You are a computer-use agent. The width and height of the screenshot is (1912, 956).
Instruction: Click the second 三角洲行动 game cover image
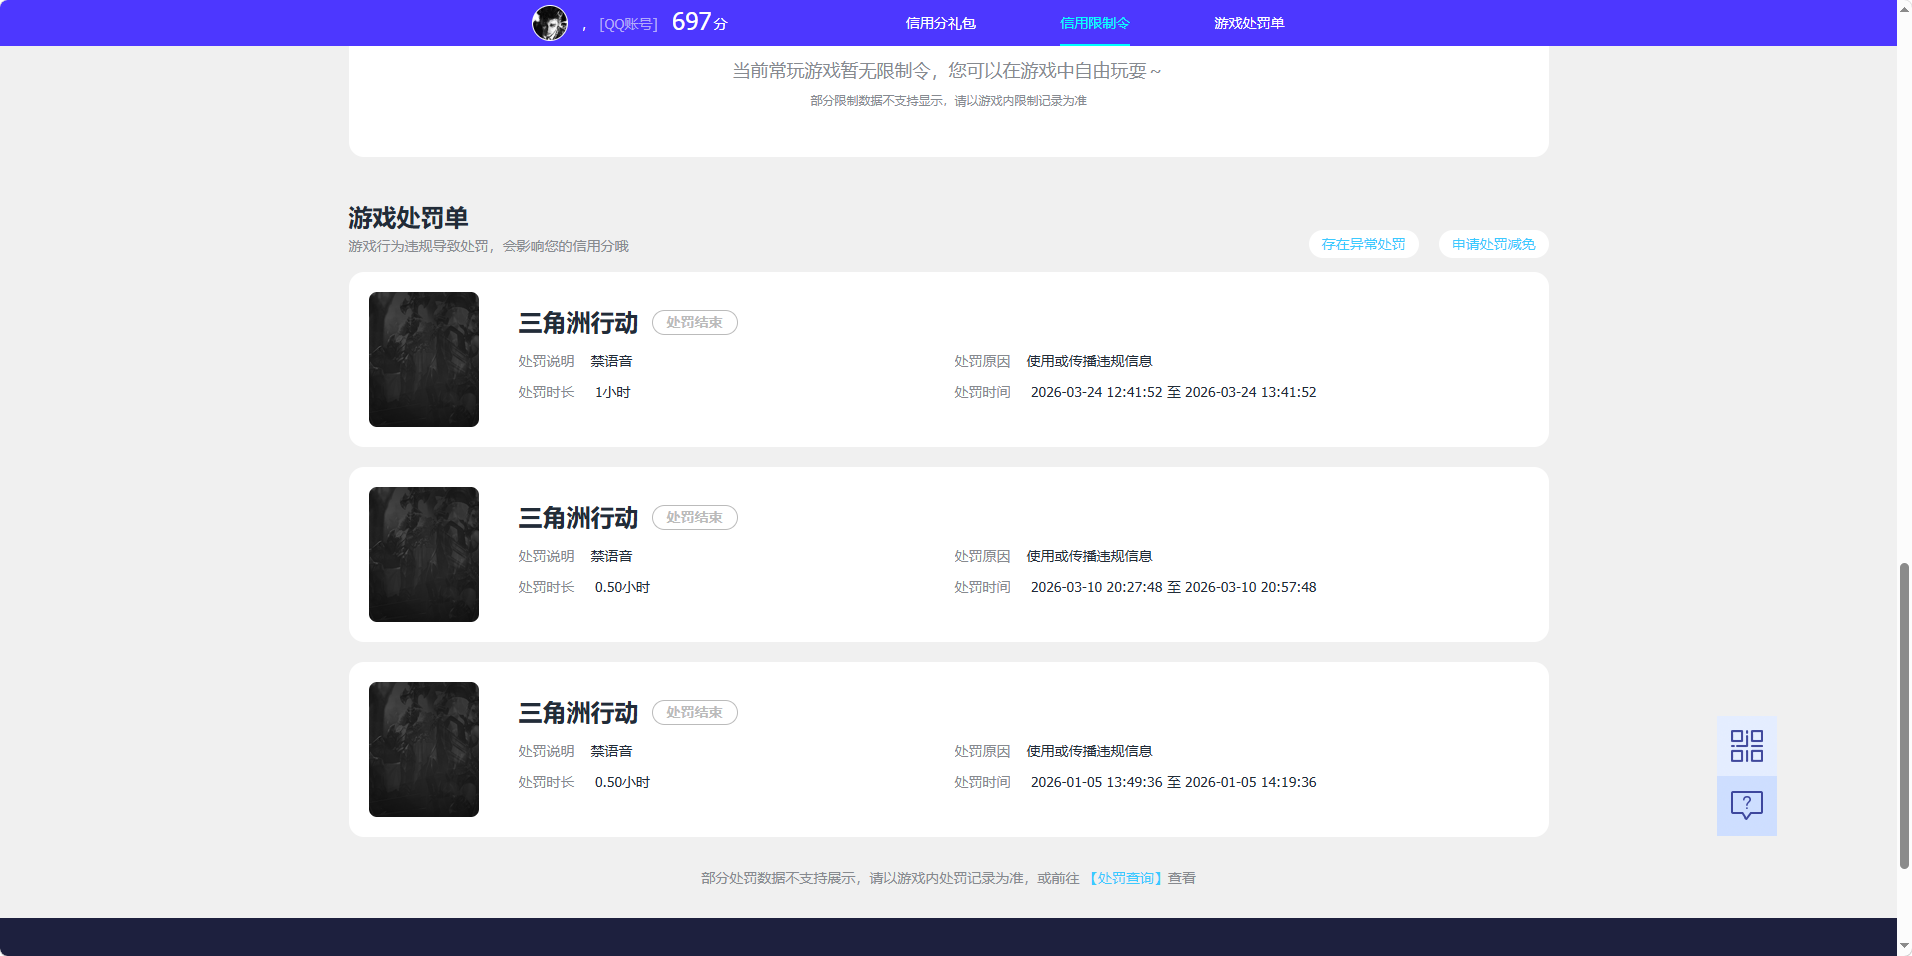(423, 554)
